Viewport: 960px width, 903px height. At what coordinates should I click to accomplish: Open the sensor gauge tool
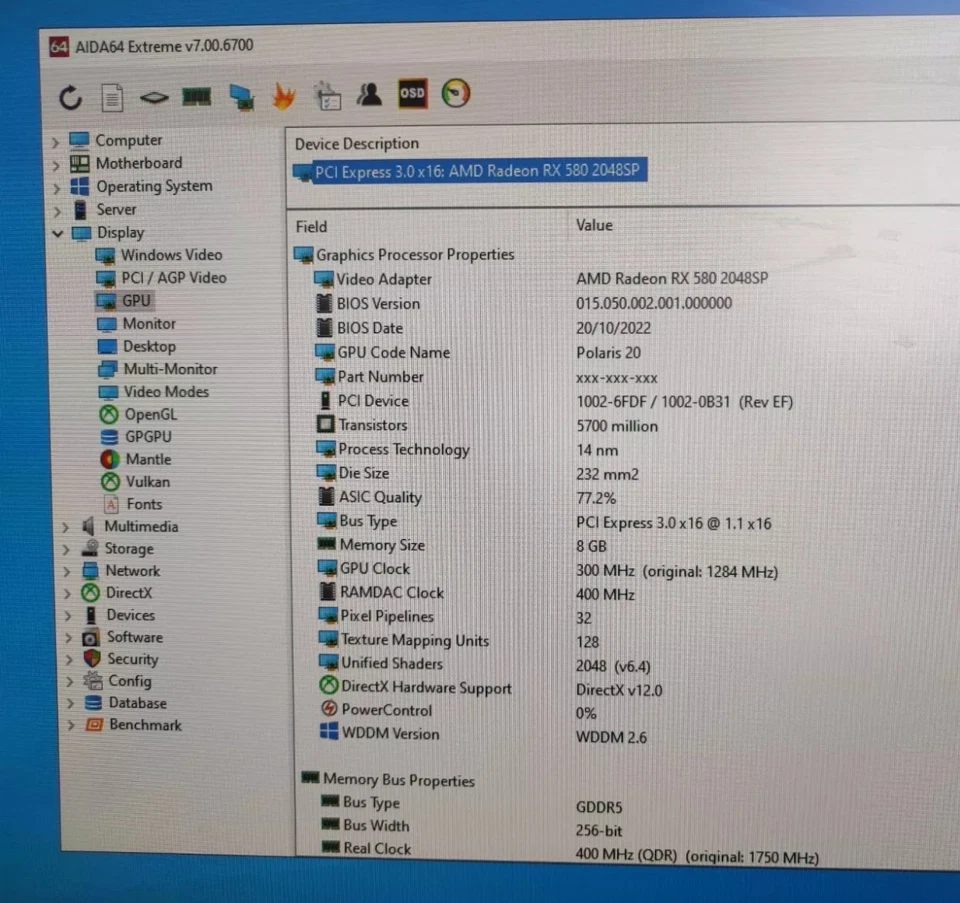[x=455, y=93]
